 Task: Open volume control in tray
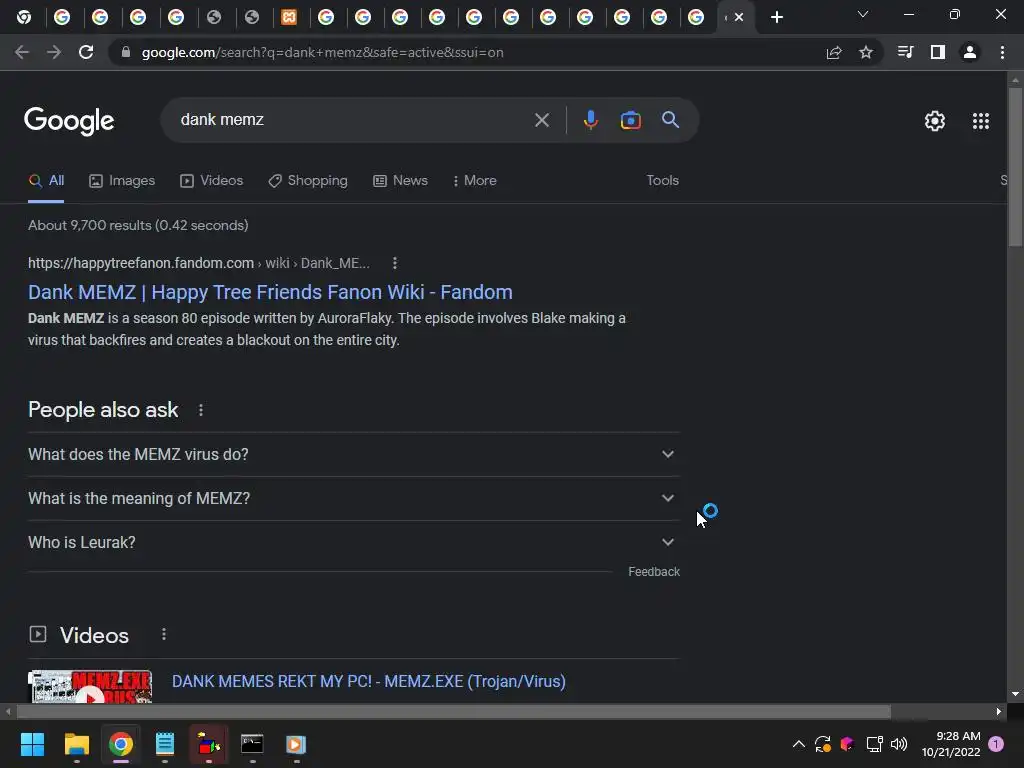tap(899, 744)
